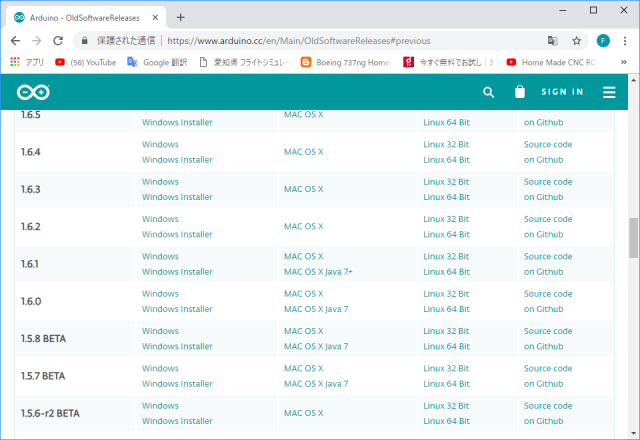
Task: Open Source code link for 1.6.0
Action: pyautogui.click(x=548, y=294)
